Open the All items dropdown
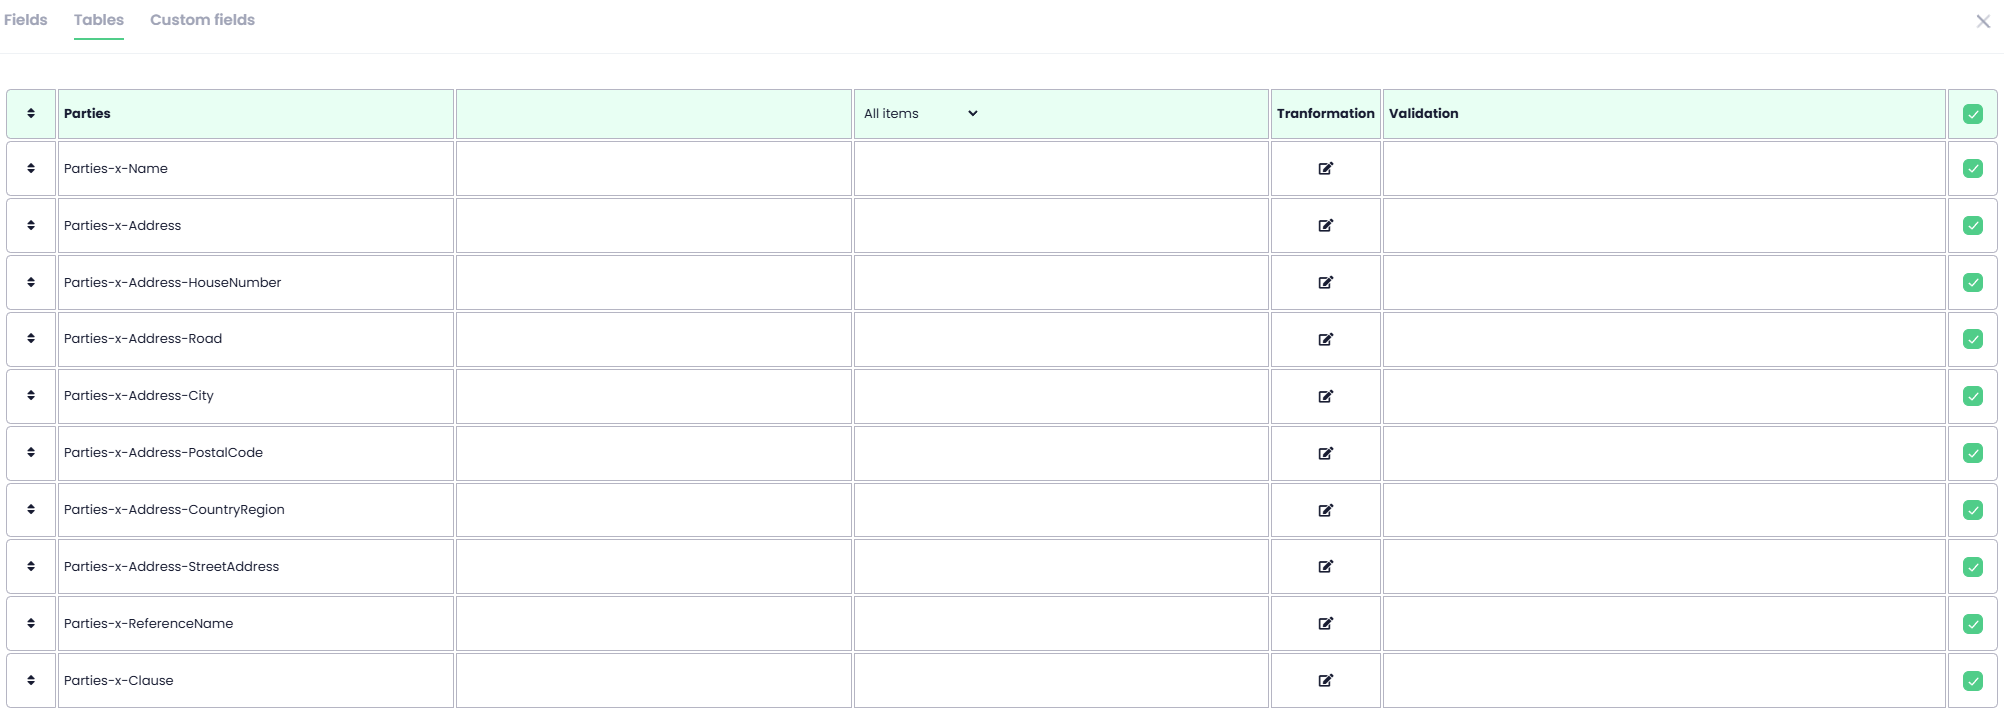2004x714 pixels. 920,114
